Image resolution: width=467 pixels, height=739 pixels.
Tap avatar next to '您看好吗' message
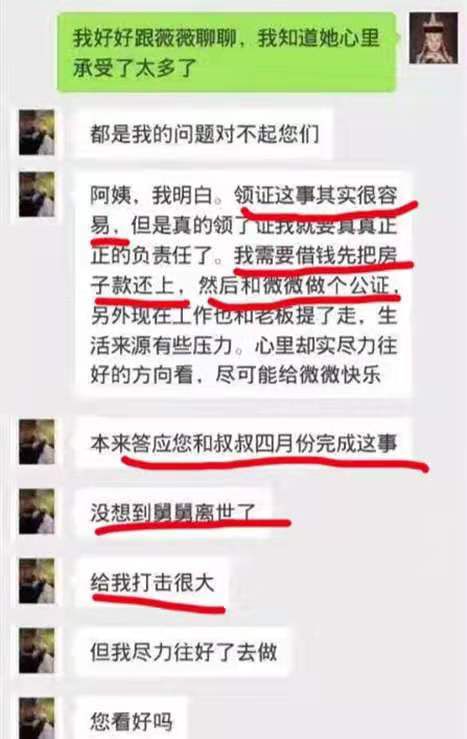click(37, 718)
